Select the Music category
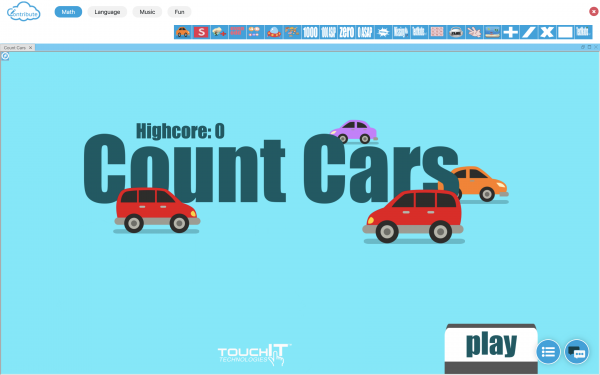The height and width of the screenshot is (375, 600). [147, 12]
